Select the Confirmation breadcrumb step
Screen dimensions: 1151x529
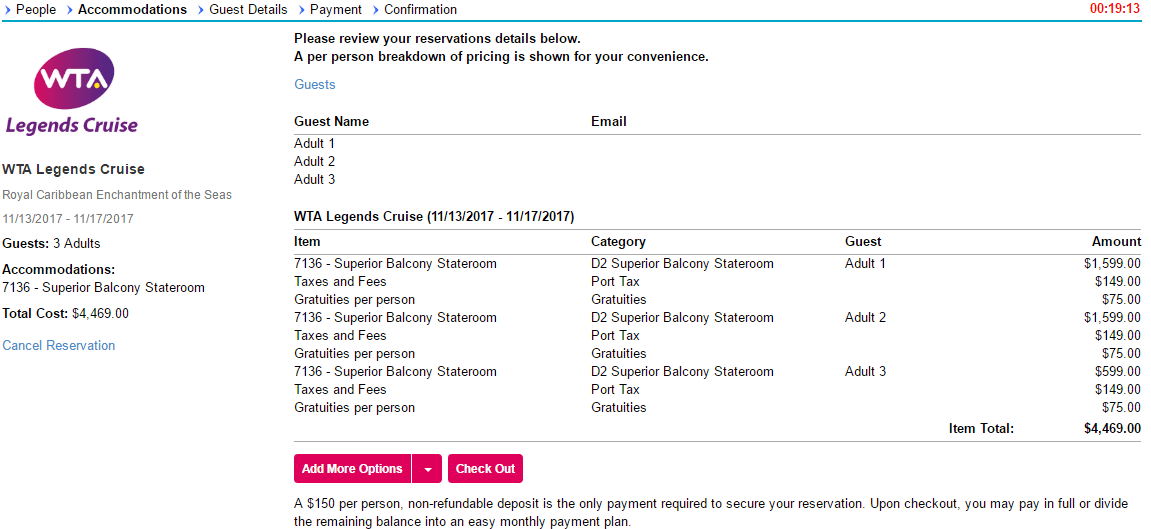click(420, 10)
